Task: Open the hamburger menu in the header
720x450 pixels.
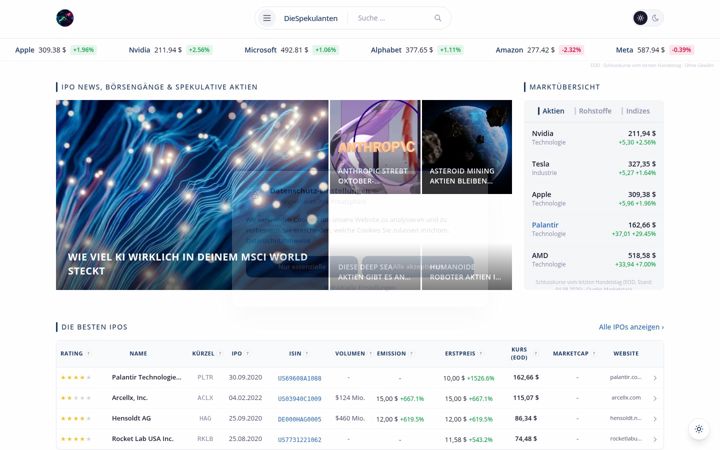Action: pos(267,18)
